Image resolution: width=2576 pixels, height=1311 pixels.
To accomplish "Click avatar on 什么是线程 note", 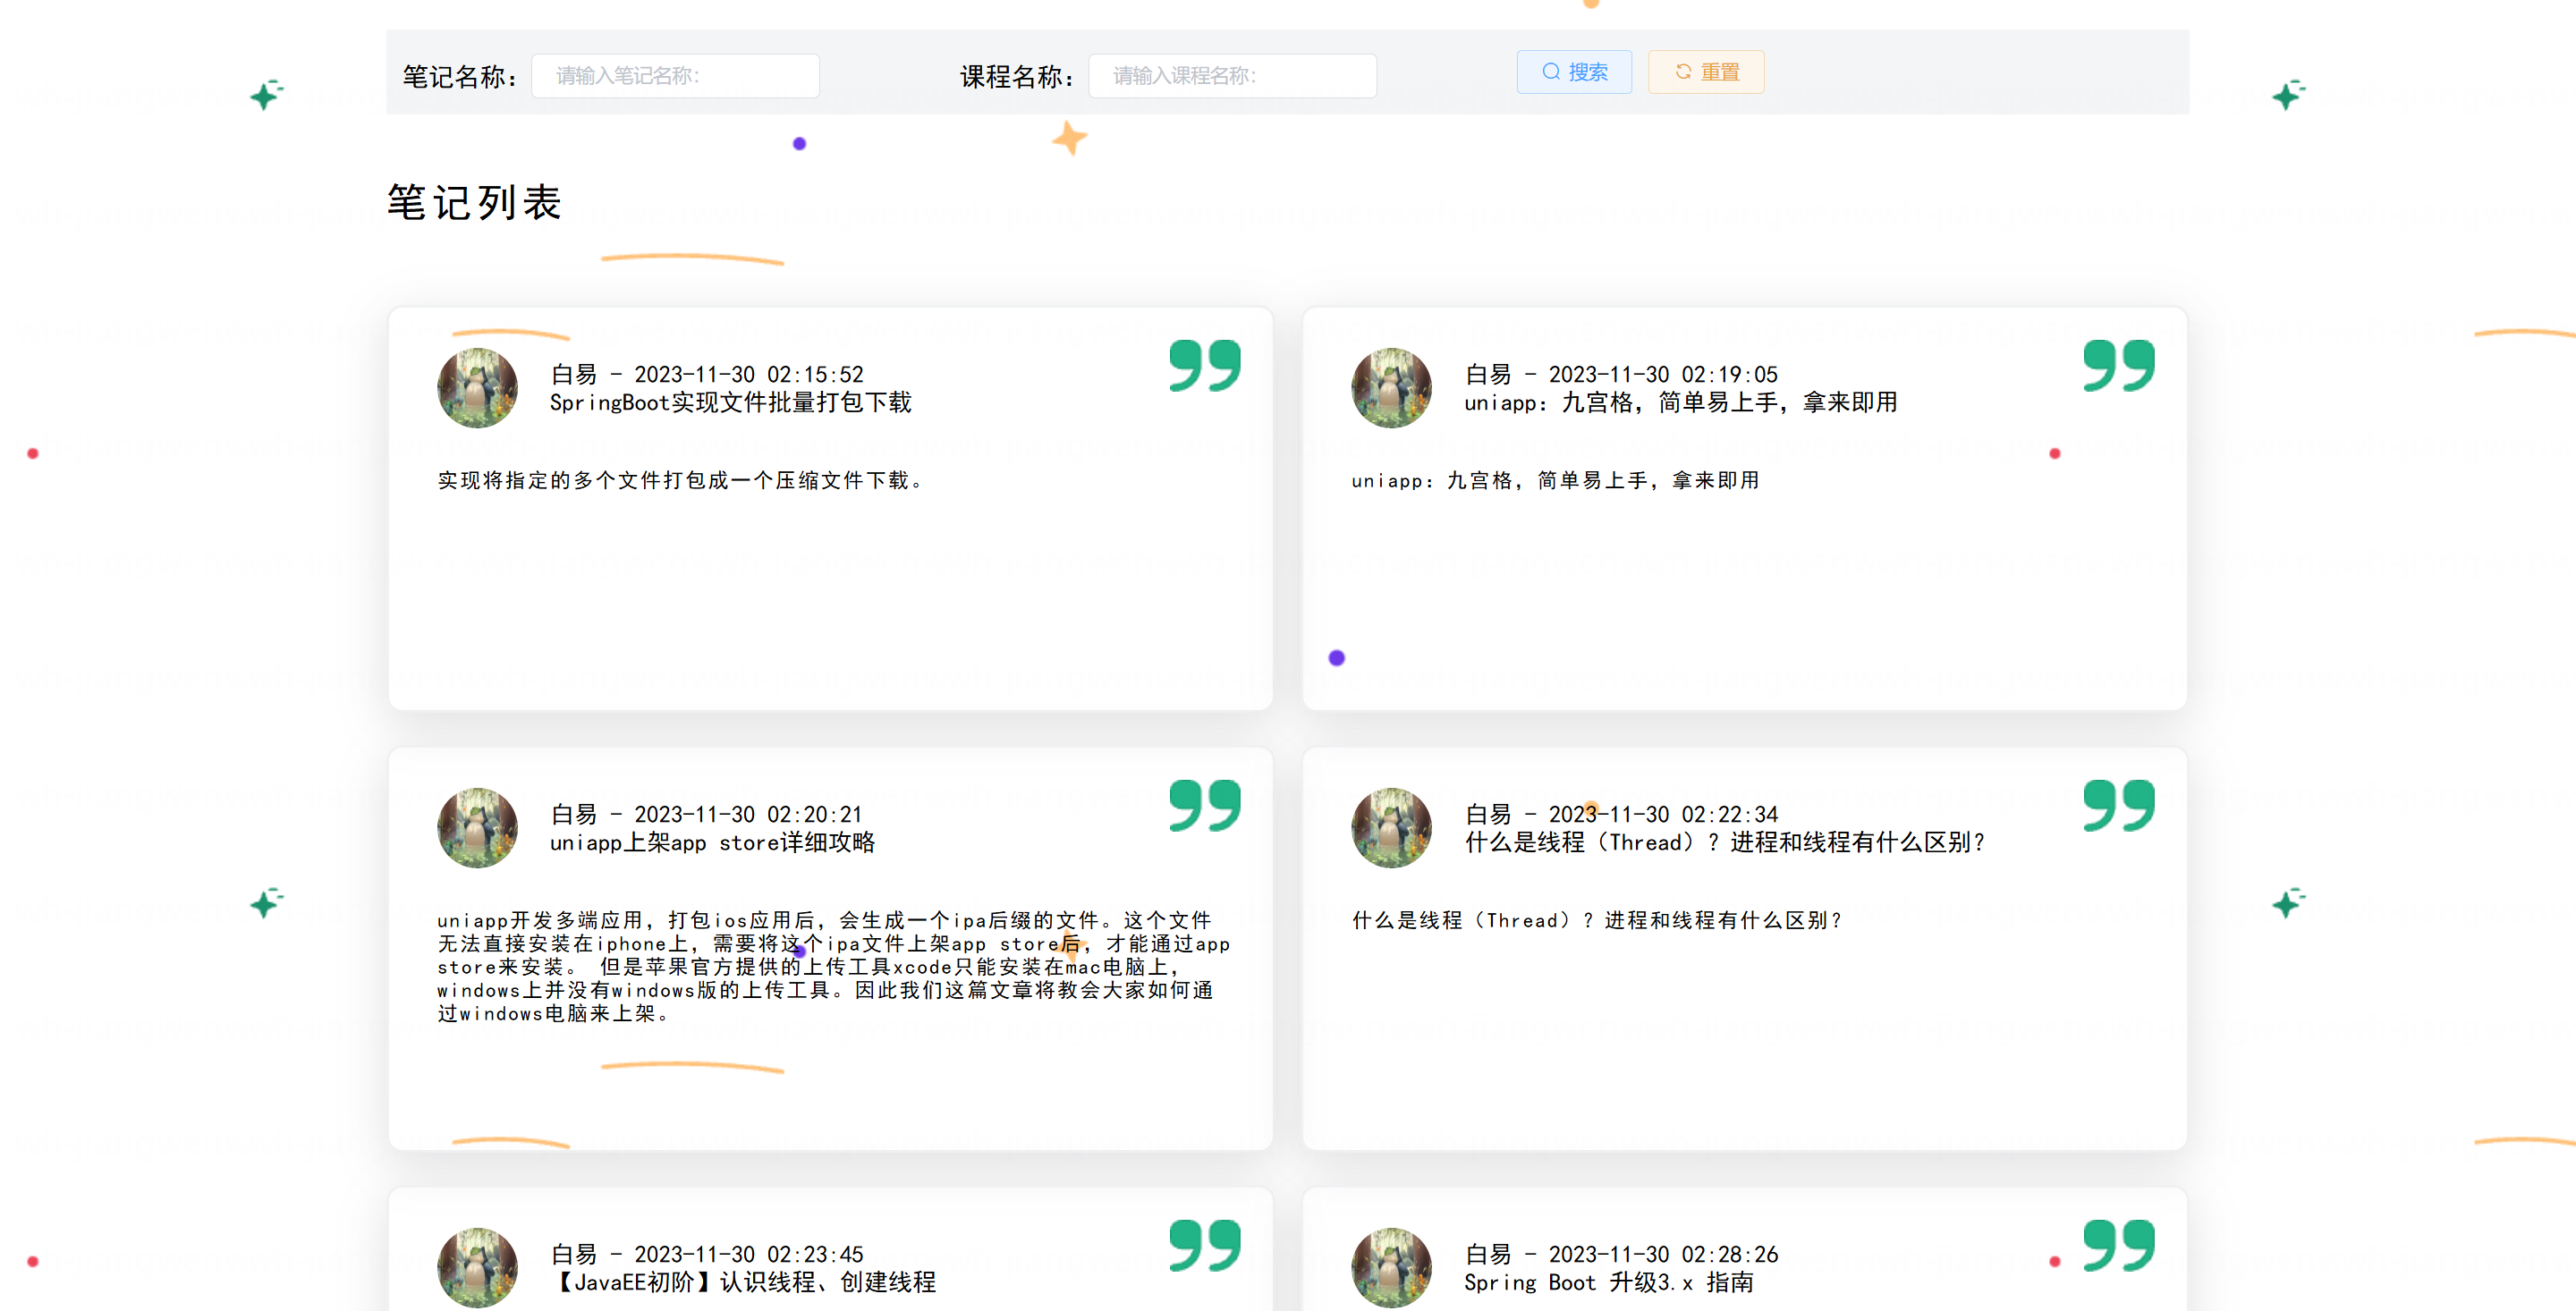I will click(1391, 828).
